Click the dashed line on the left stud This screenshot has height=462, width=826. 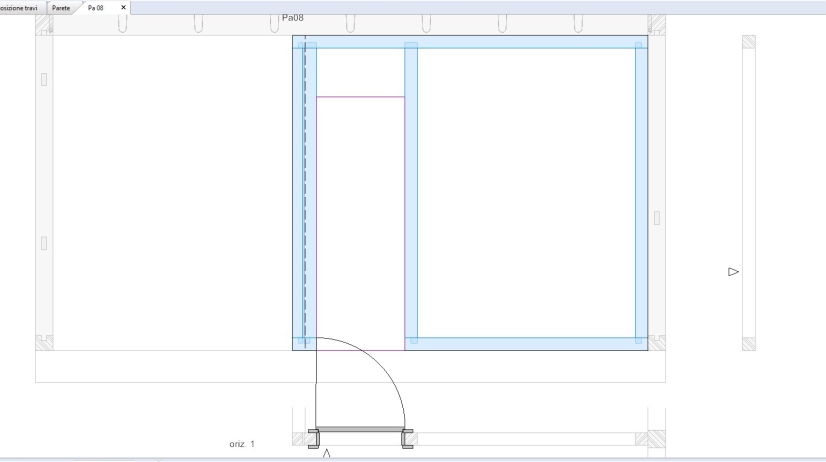point(304,200)
